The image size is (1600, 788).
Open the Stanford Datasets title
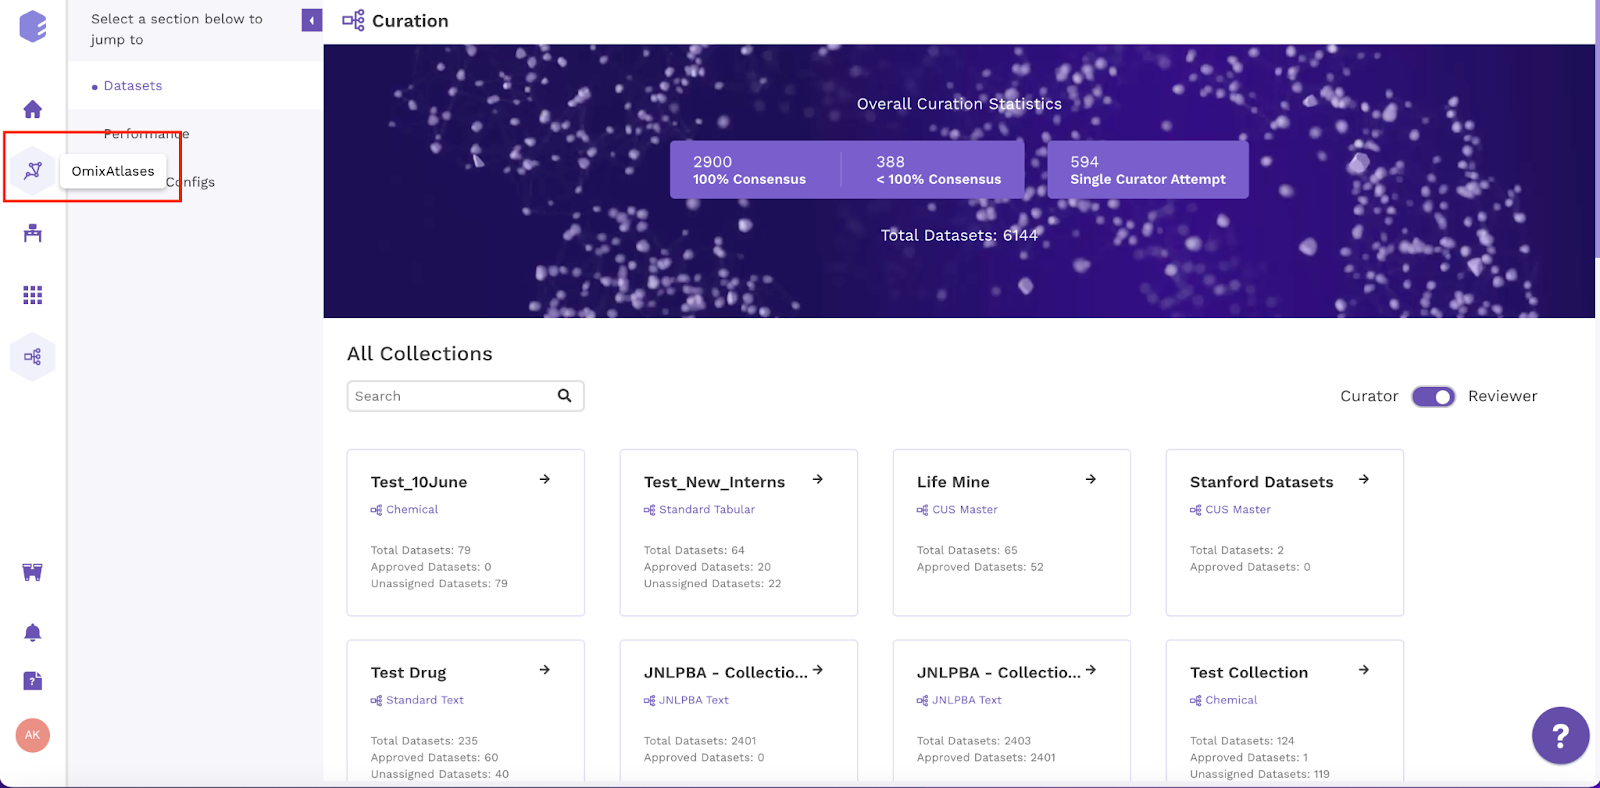pyautogui.click(x=1261, y=482)
